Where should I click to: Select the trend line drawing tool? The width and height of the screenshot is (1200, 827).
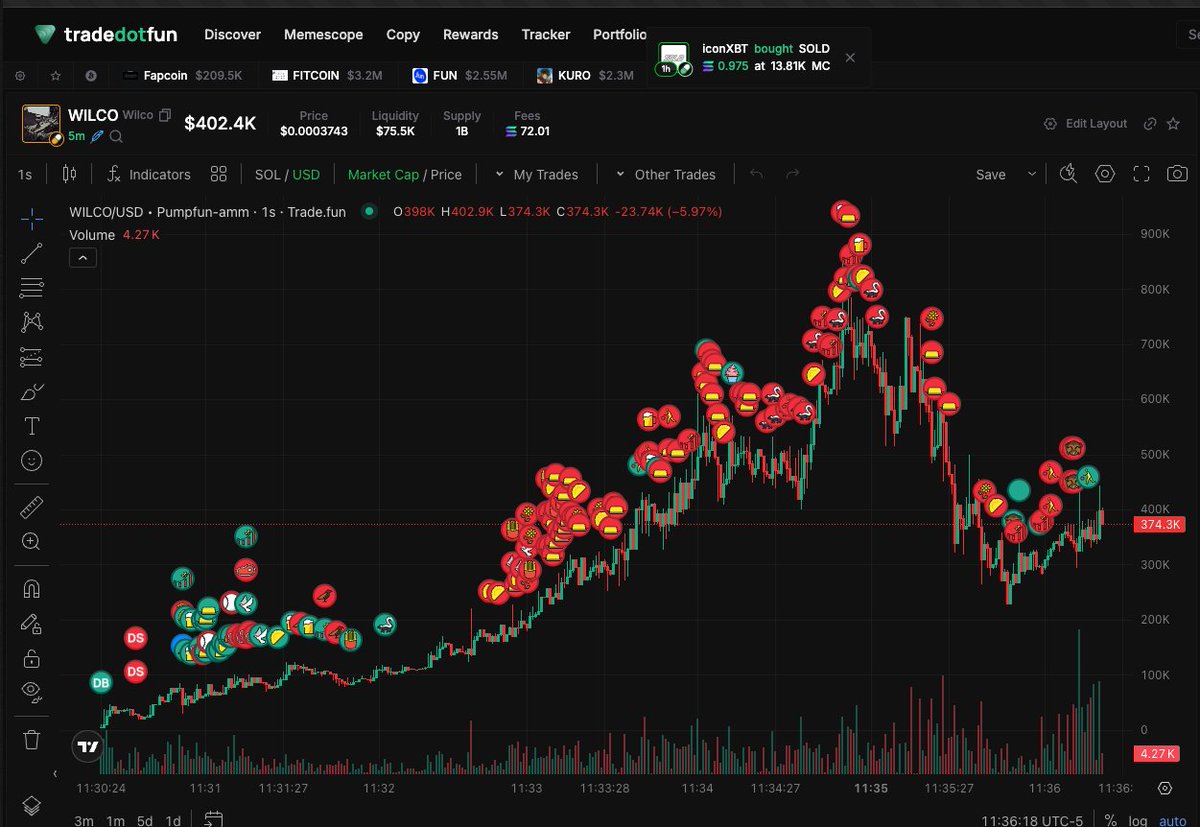click(x=31, y=253)
